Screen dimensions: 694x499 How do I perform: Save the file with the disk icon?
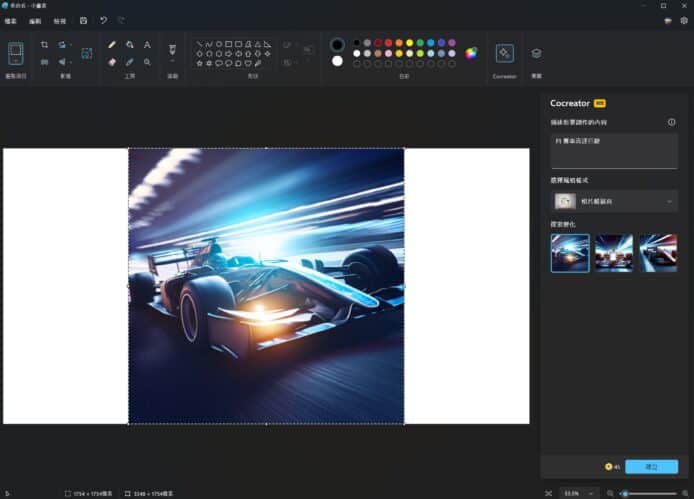[83, 20]
